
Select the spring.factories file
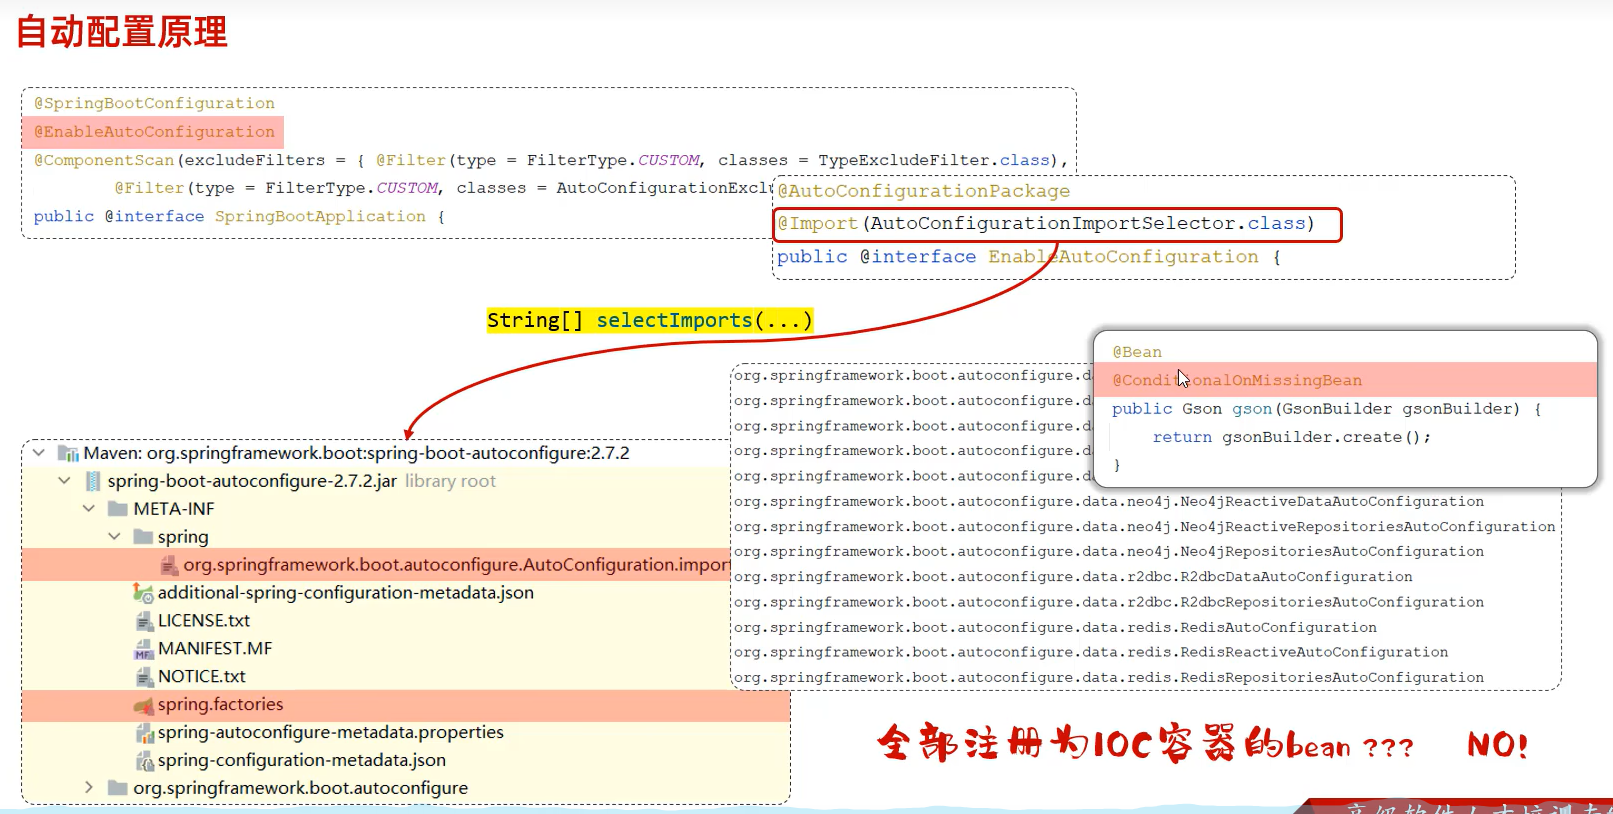click(405, 705)
